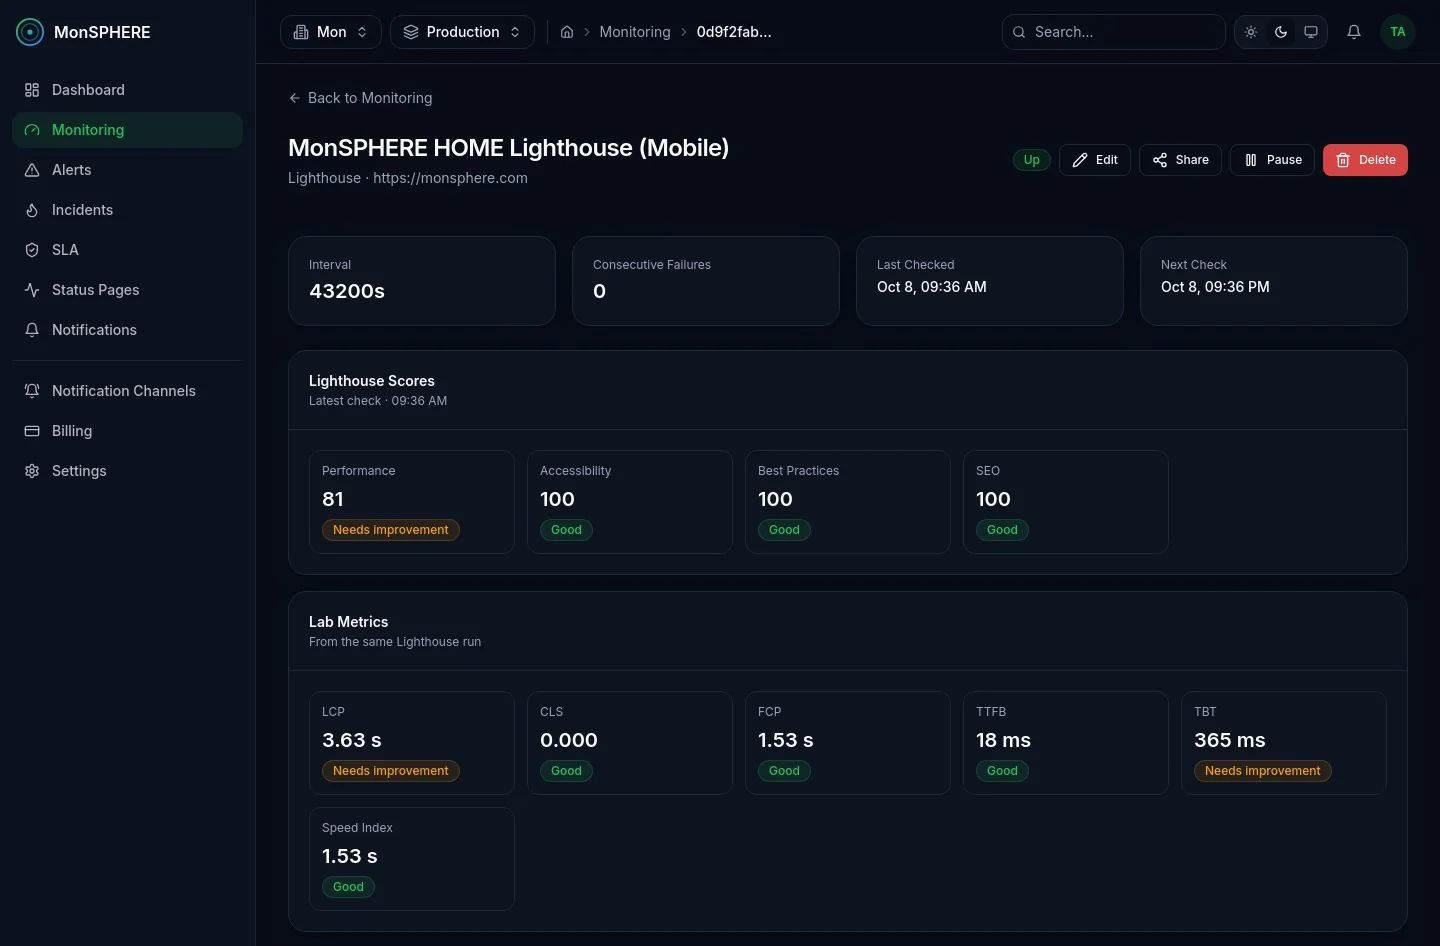Click the Interval value 43200s

click(347, 291)
